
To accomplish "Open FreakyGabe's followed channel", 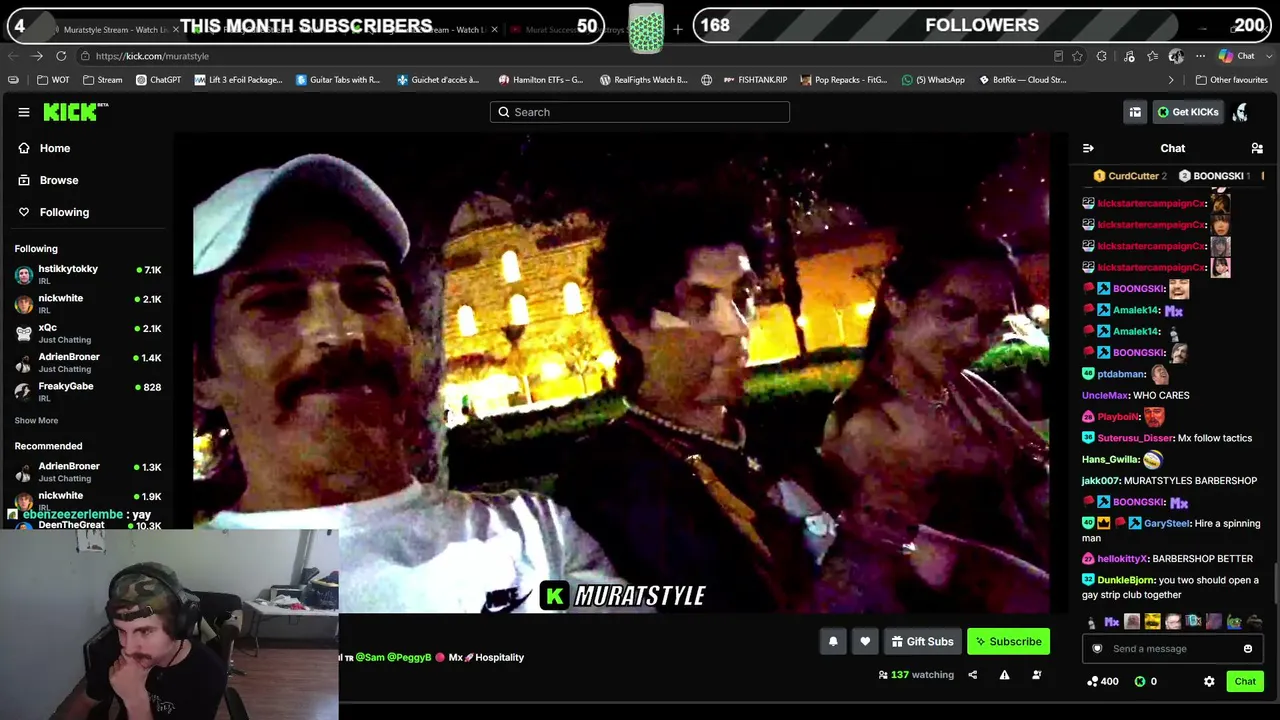I will [88, 391].
